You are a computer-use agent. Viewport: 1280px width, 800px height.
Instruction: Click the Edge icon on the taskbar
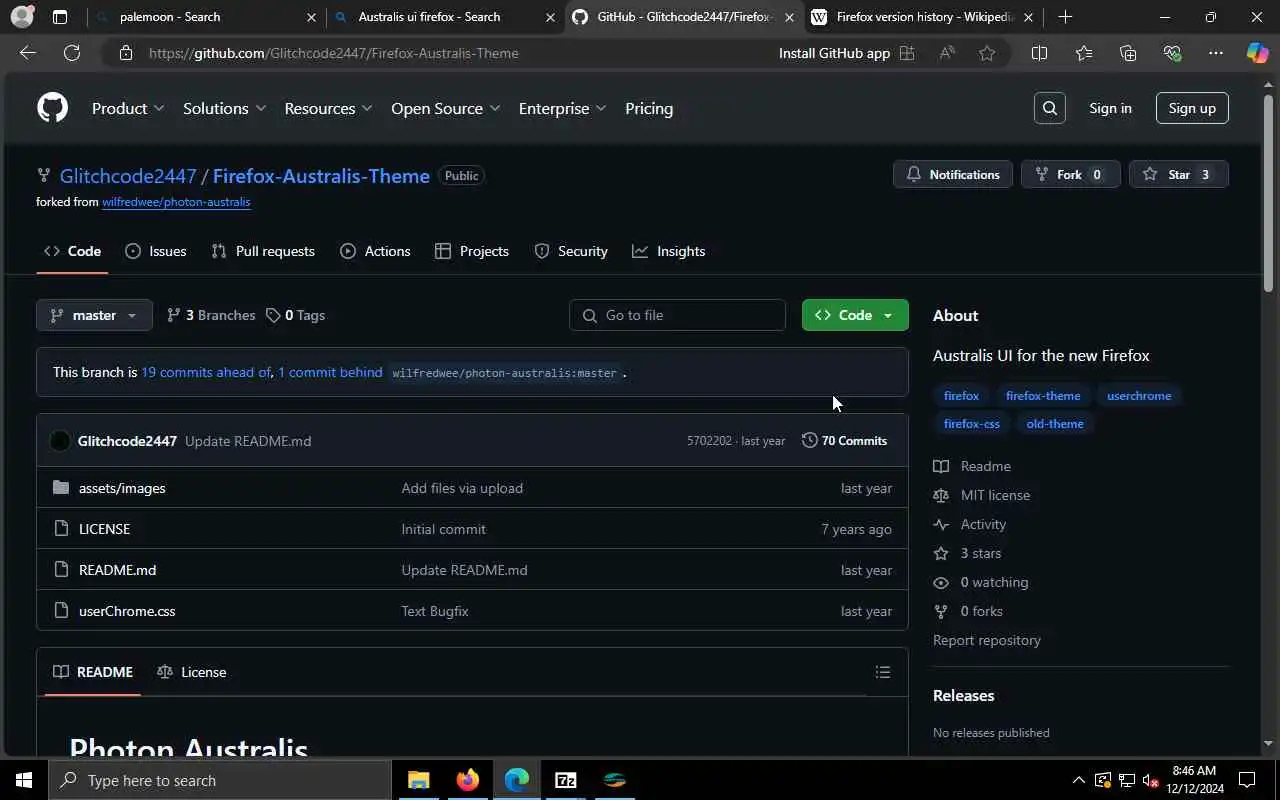(516, 780)
